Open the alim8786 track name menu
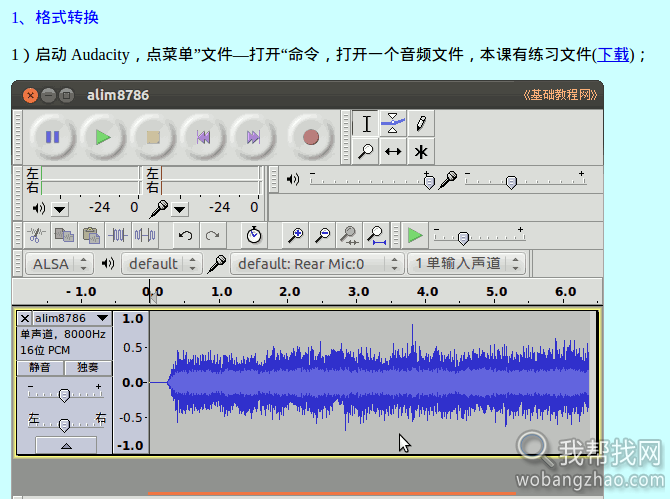 coord(72,318)
